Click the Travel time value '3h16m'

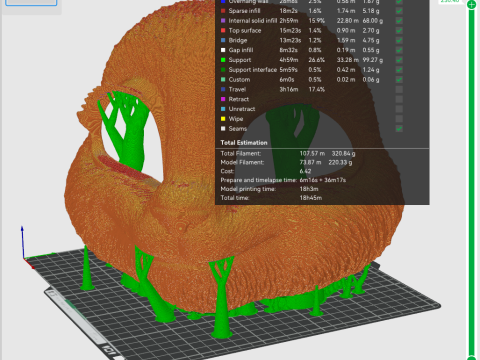289,89
